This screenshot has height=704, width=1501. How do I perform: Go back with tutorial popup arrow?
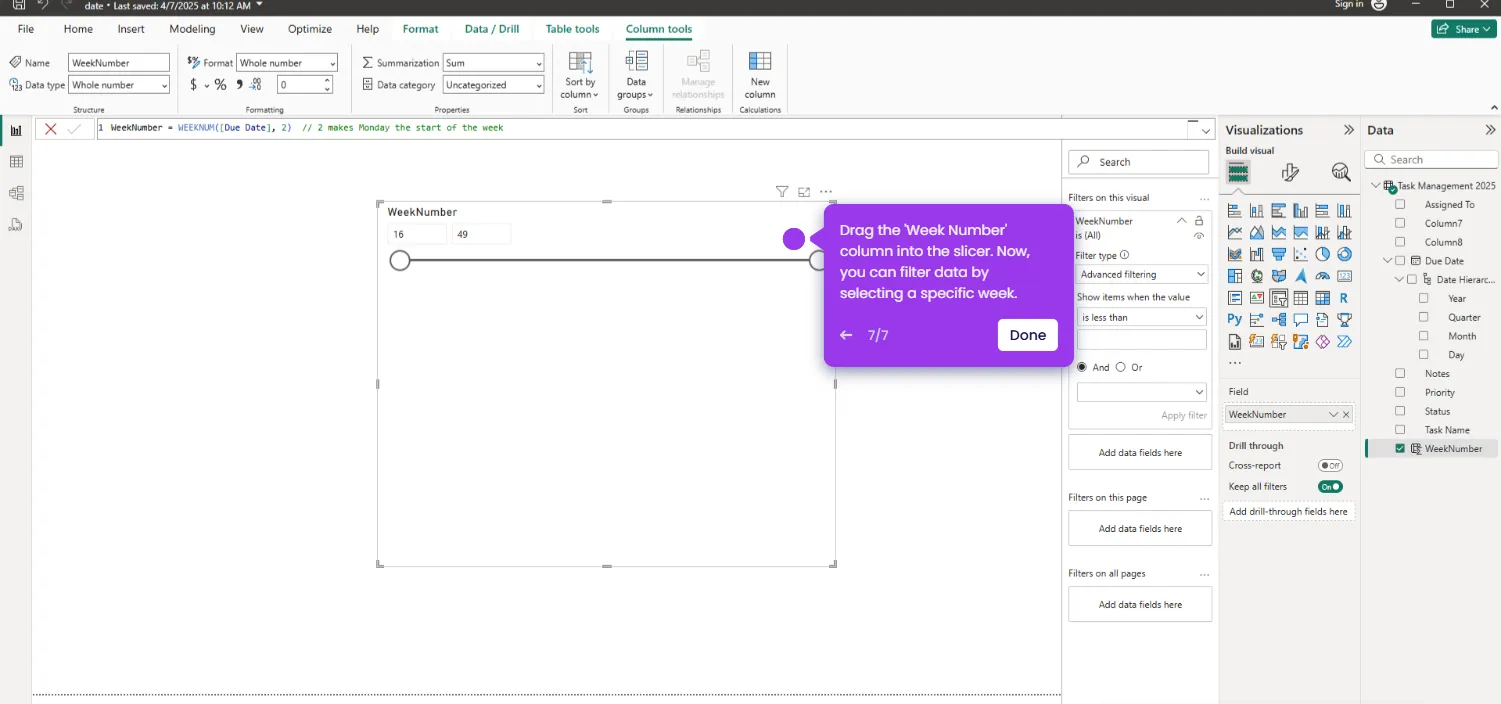coord(846,335)
